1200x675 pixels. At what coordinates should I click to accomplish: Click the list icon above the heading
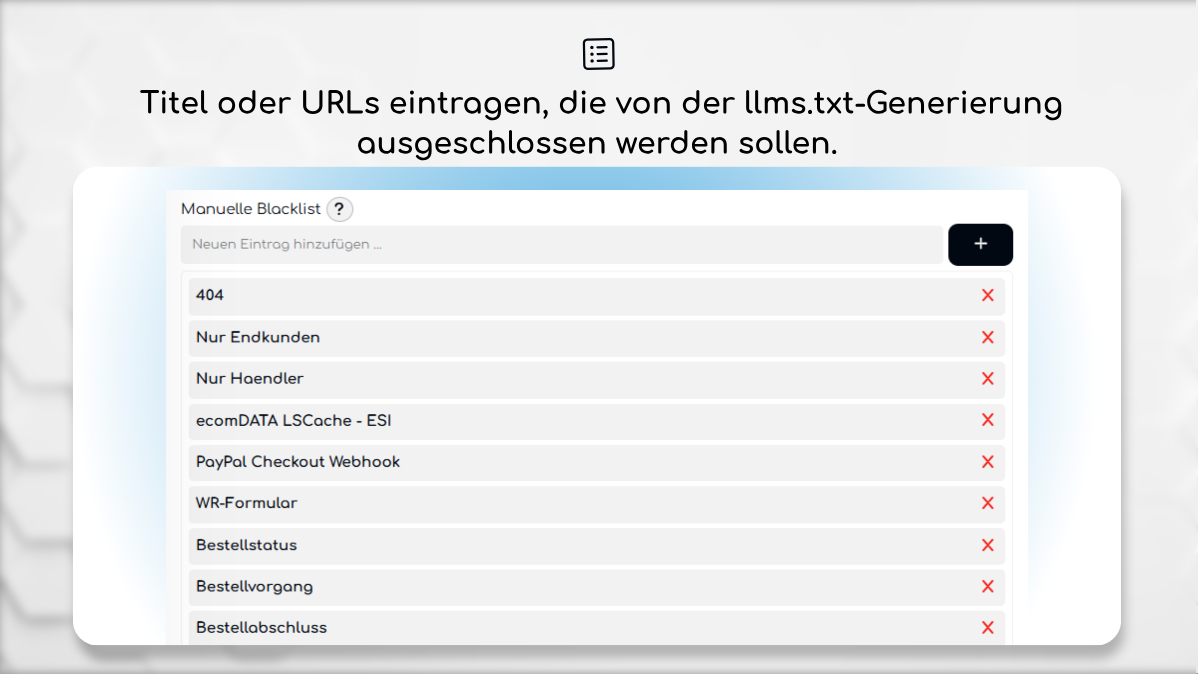[x=598, y=54]
